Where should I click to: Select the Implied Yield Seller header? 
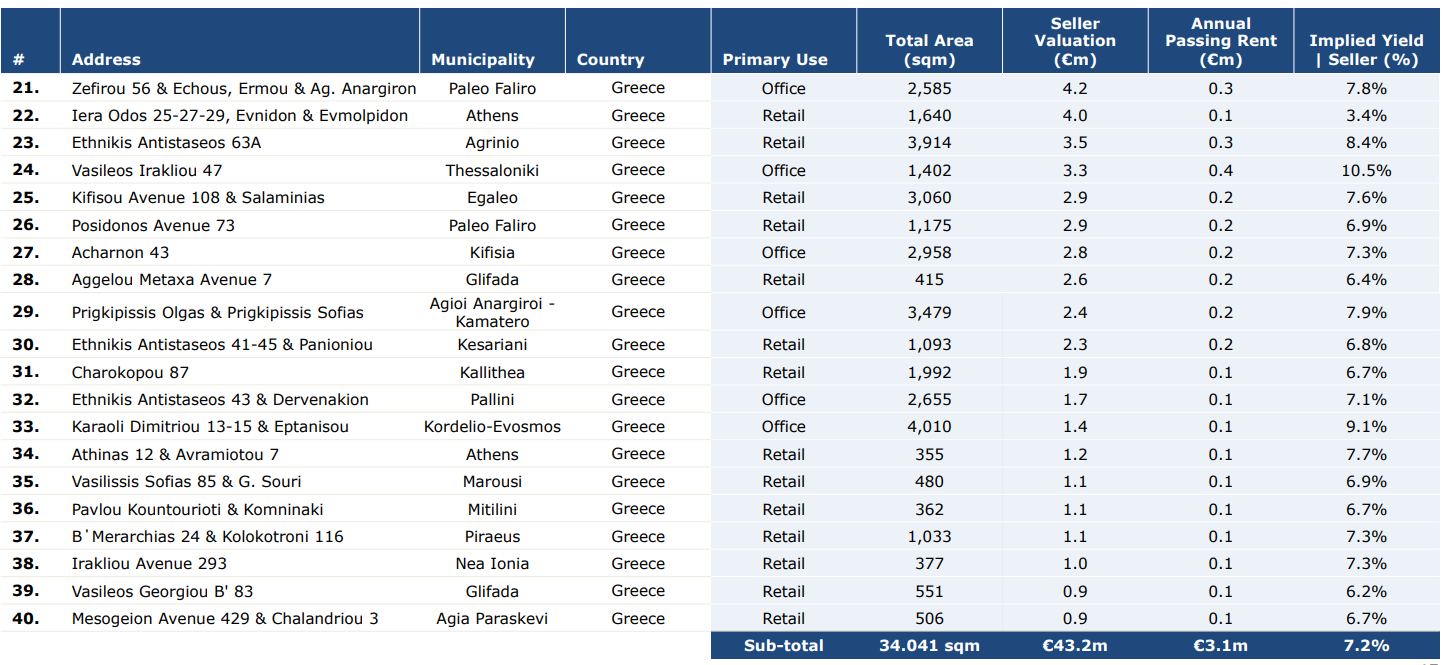pos(1366,50)
